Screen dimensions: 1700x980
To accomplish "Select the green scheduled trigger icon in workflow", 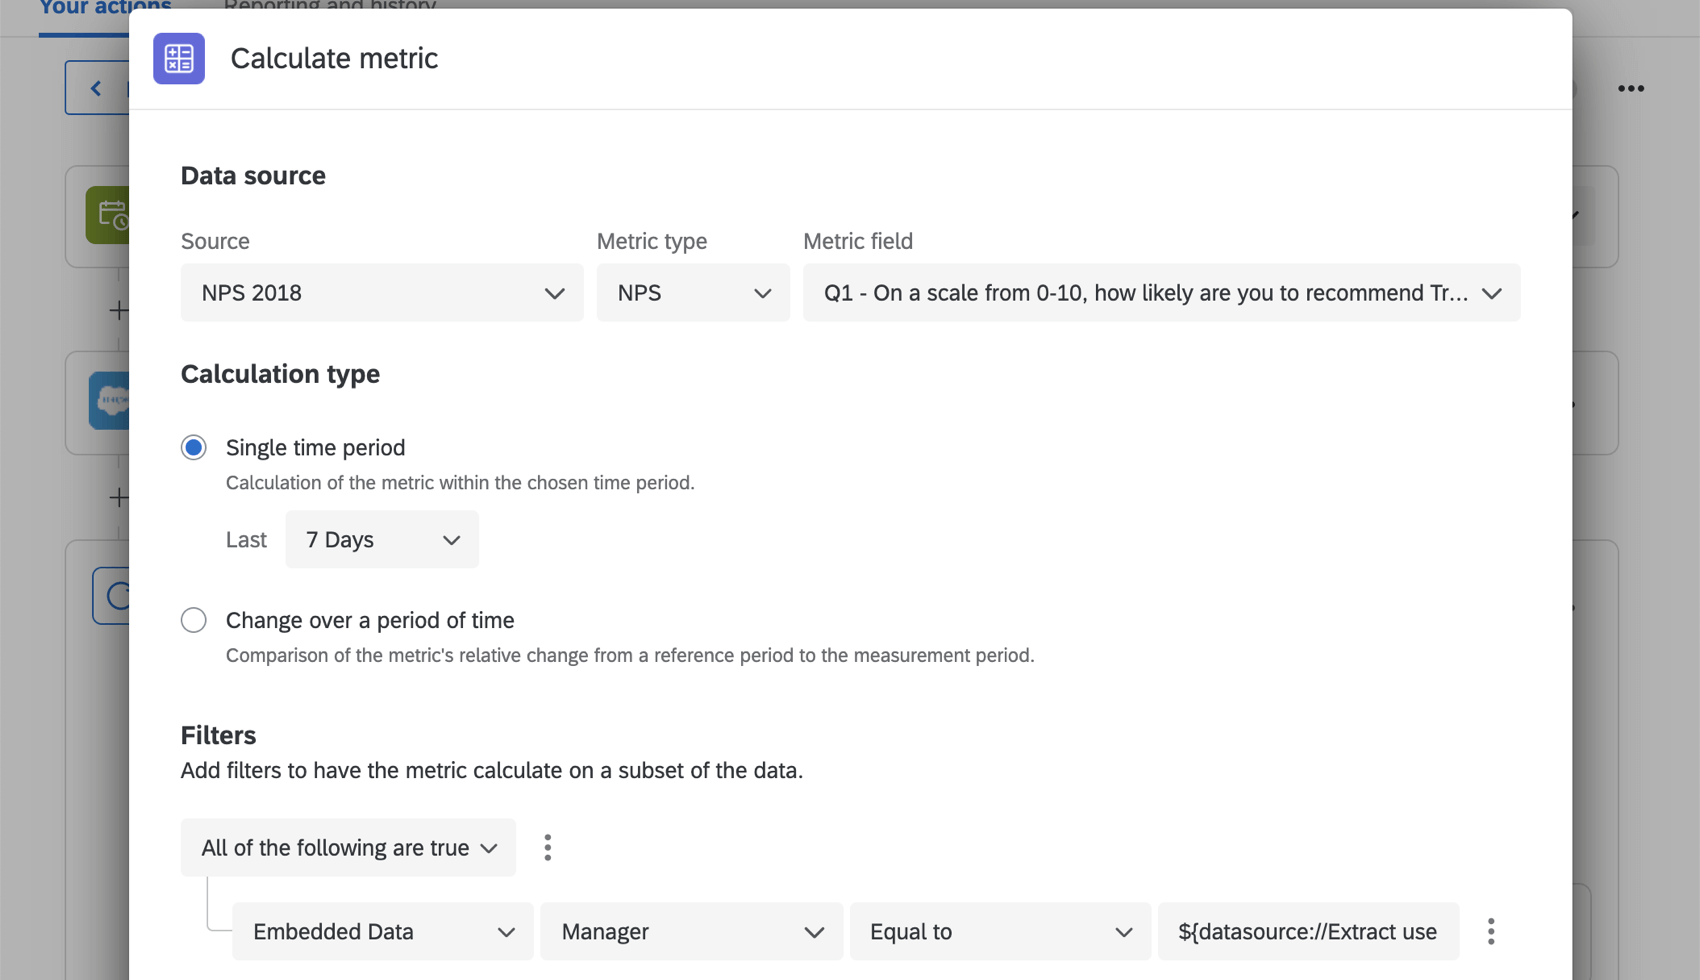I will [113, 215].
